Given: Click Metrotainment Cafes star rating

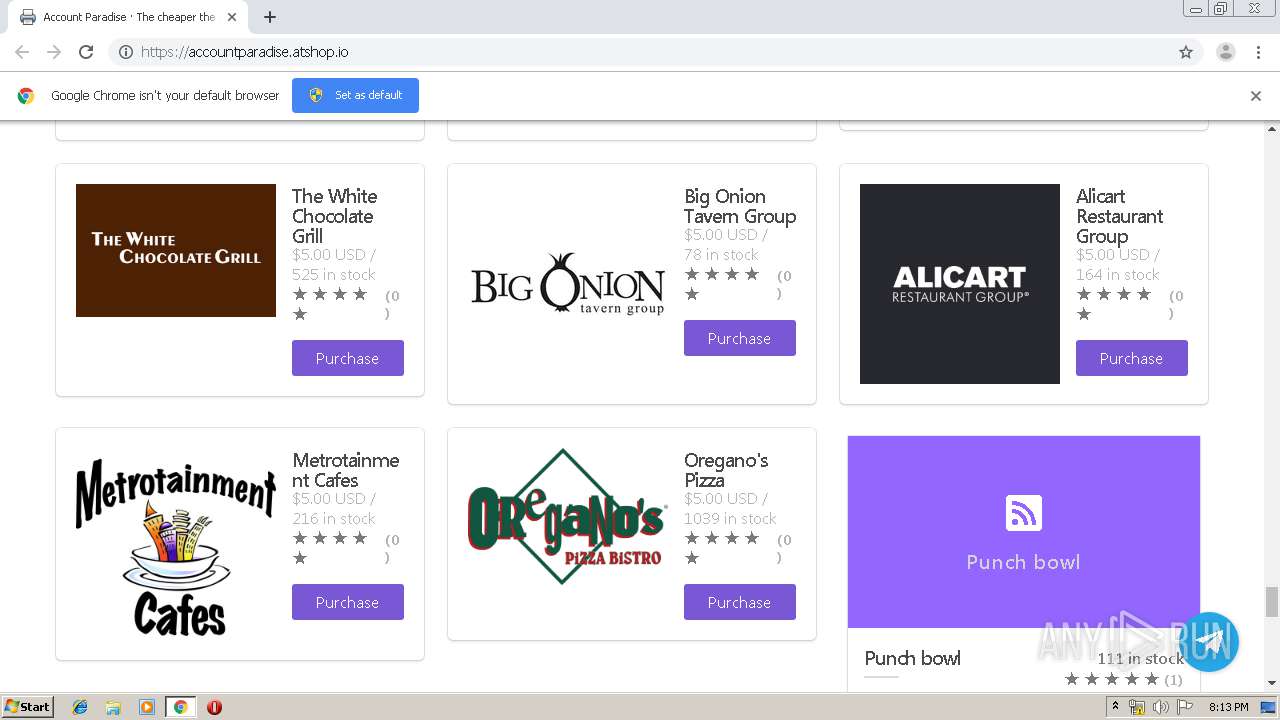Looking at the screenshot, I should (330, 548).
